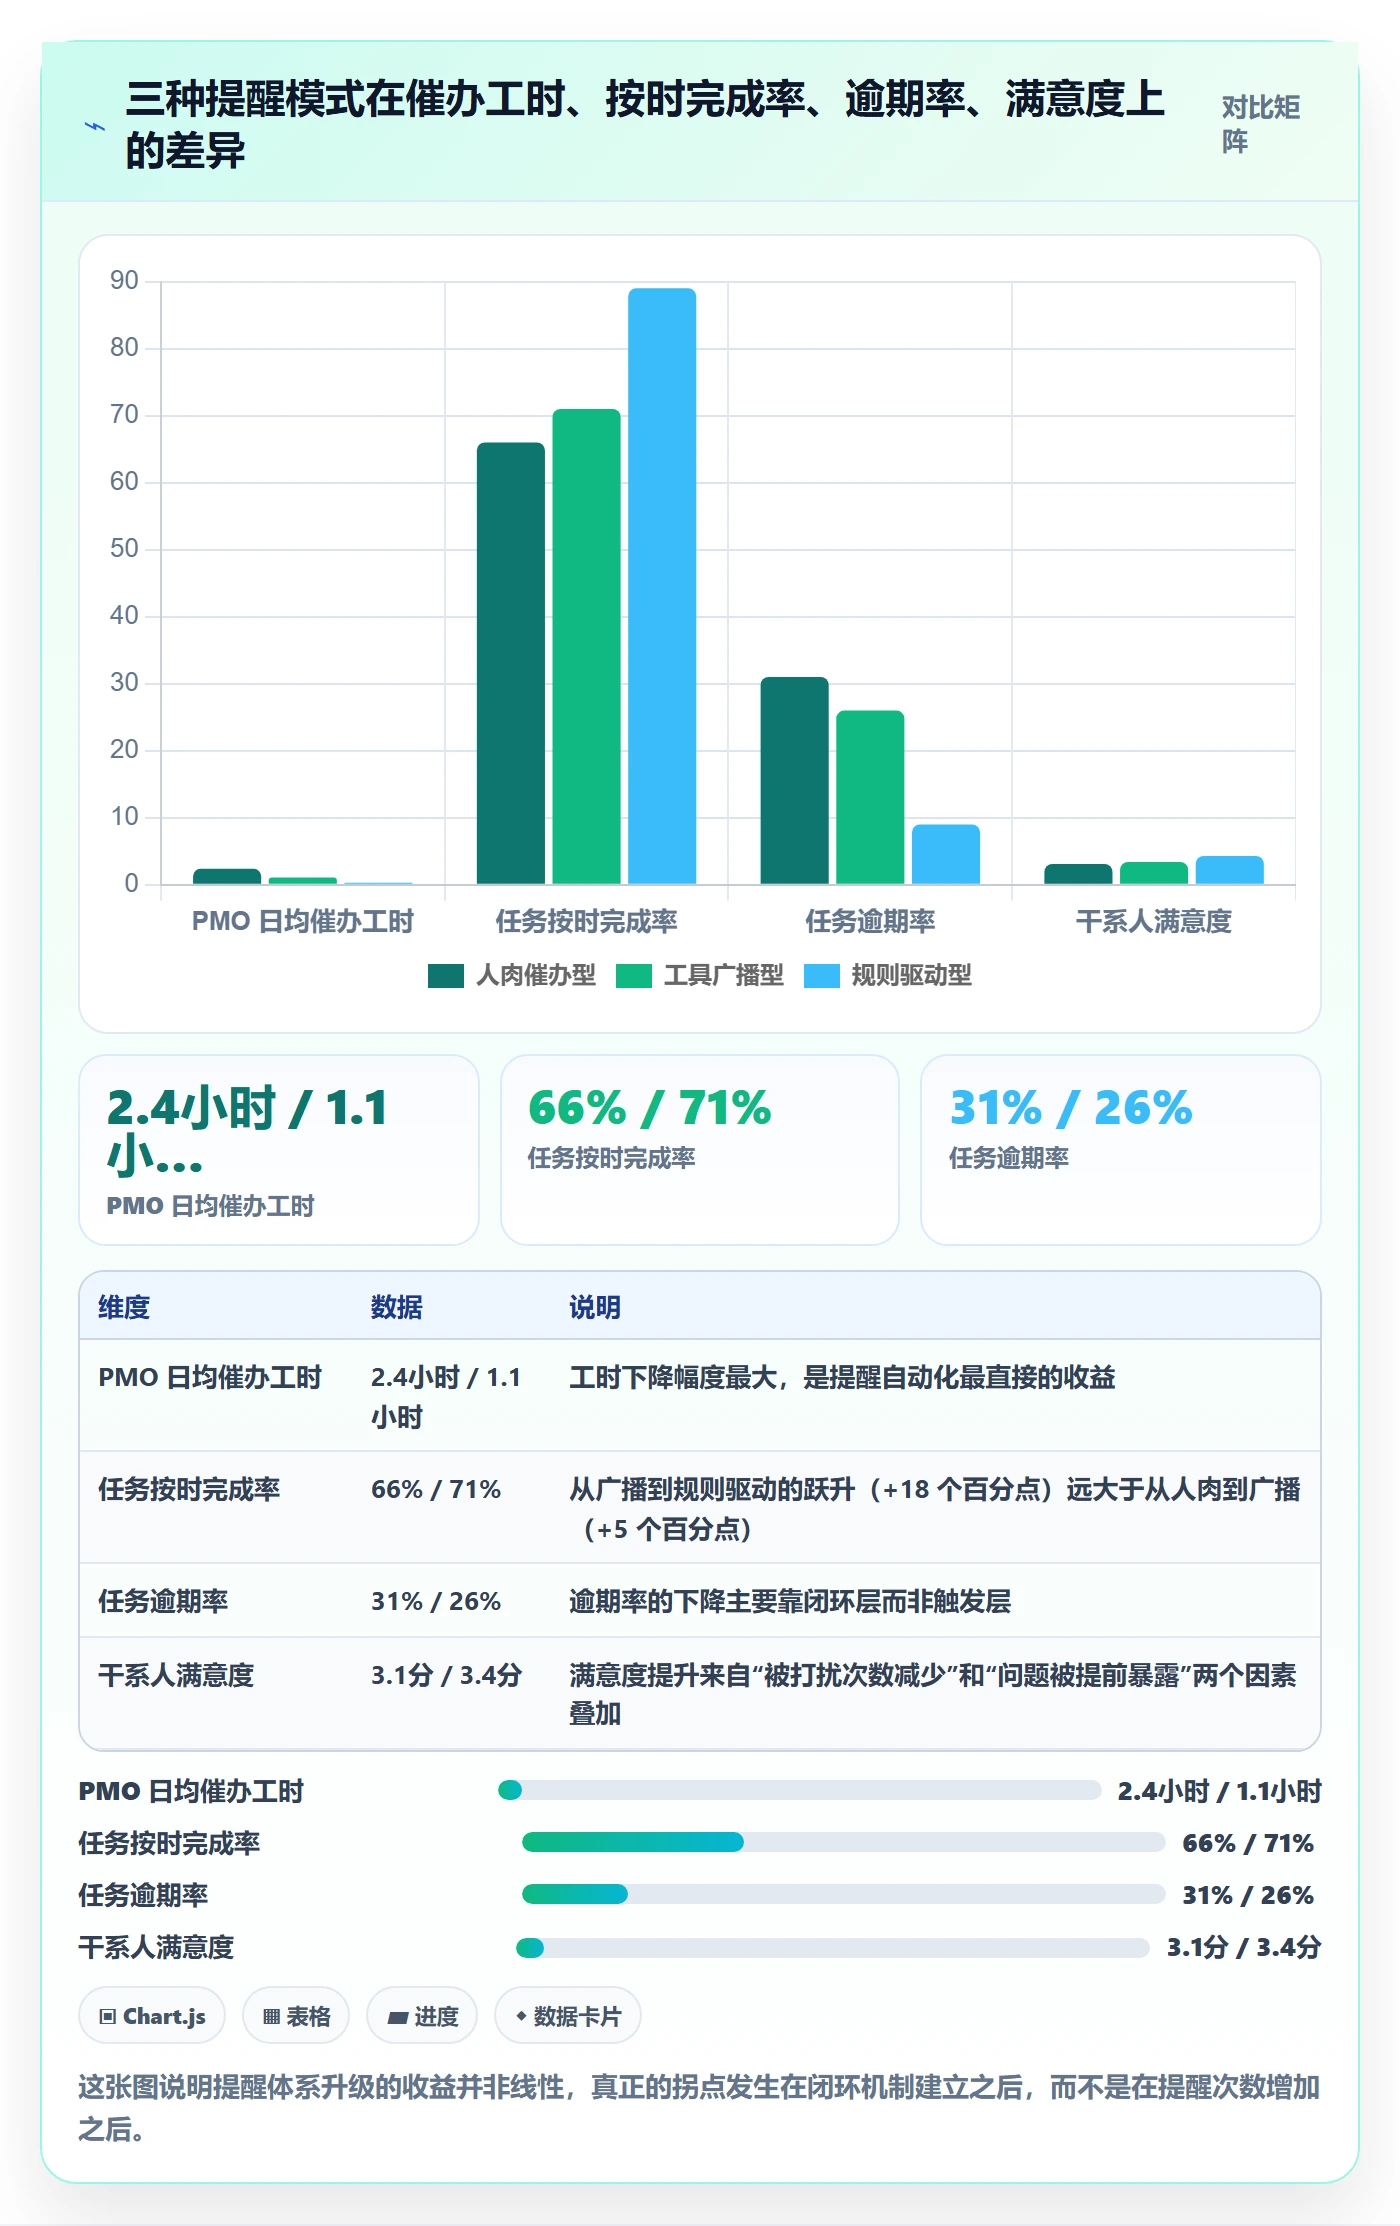Toggle the 规则驱动型 legend swatch
Screen dimensions: 1400x2226
click(x=821, y=976)
